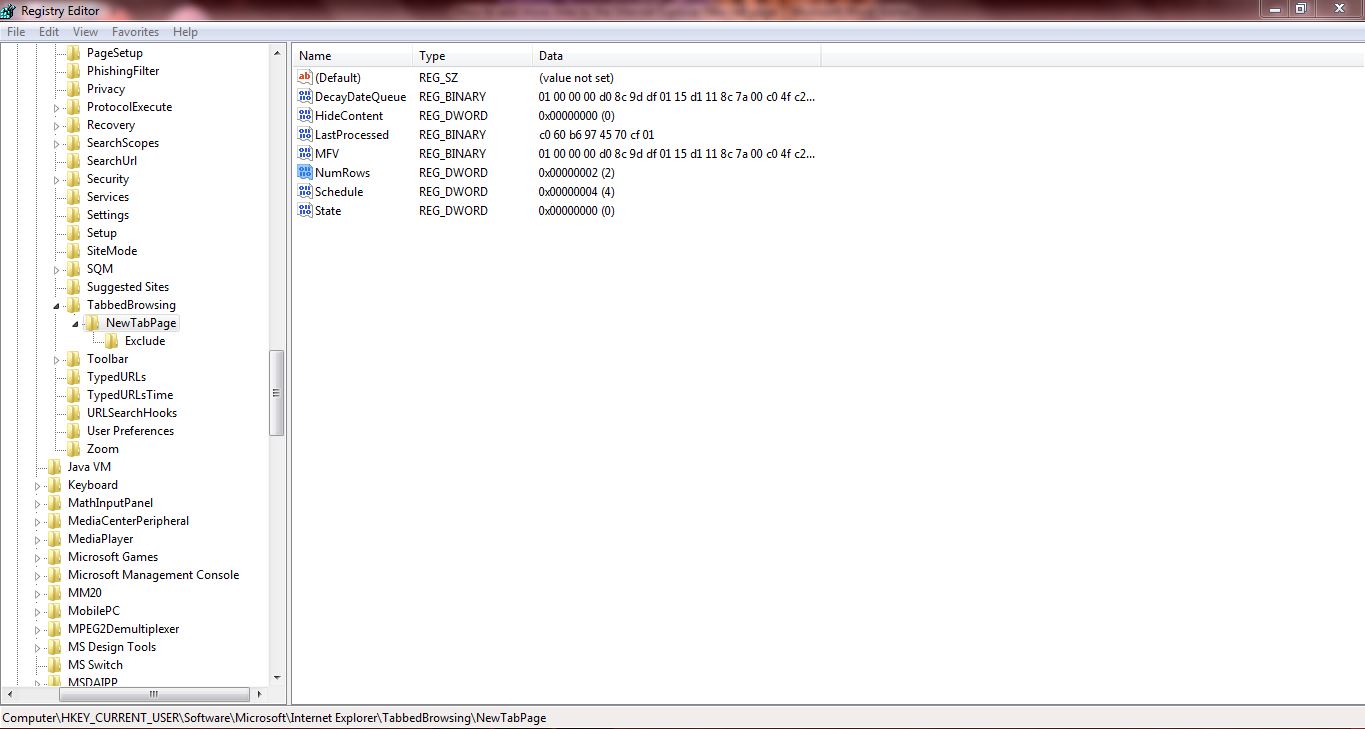Select the TypedURLsTime key

point(130,395)
